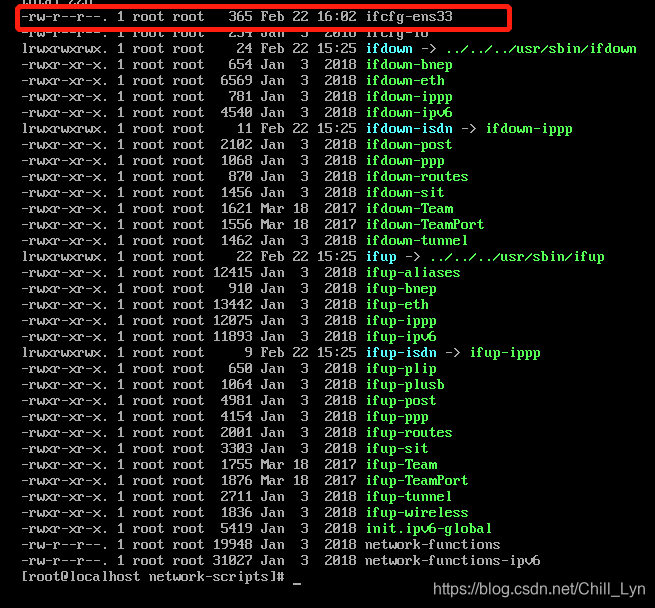Click the ifdown-sit script name
The height and width of the screenshot is (608, 655).
coord(405,193)
